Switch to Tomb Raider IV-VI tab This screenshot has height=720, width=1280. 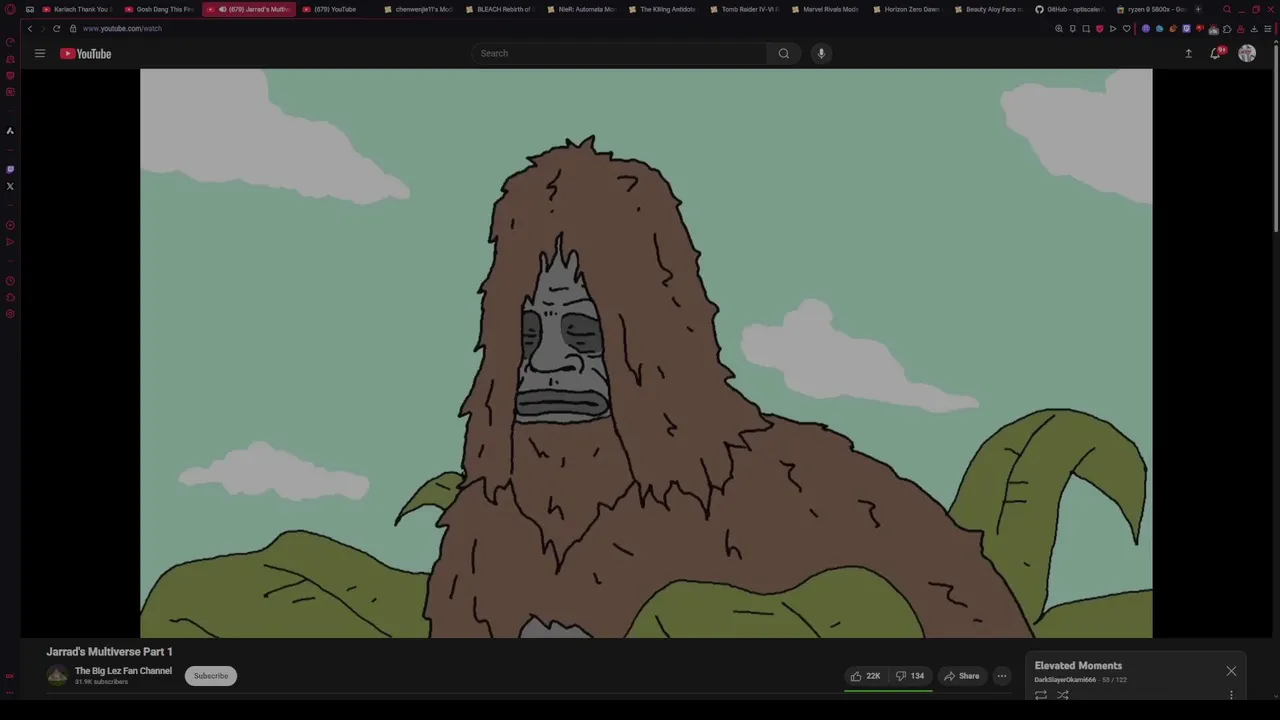[x=744, y=9]
